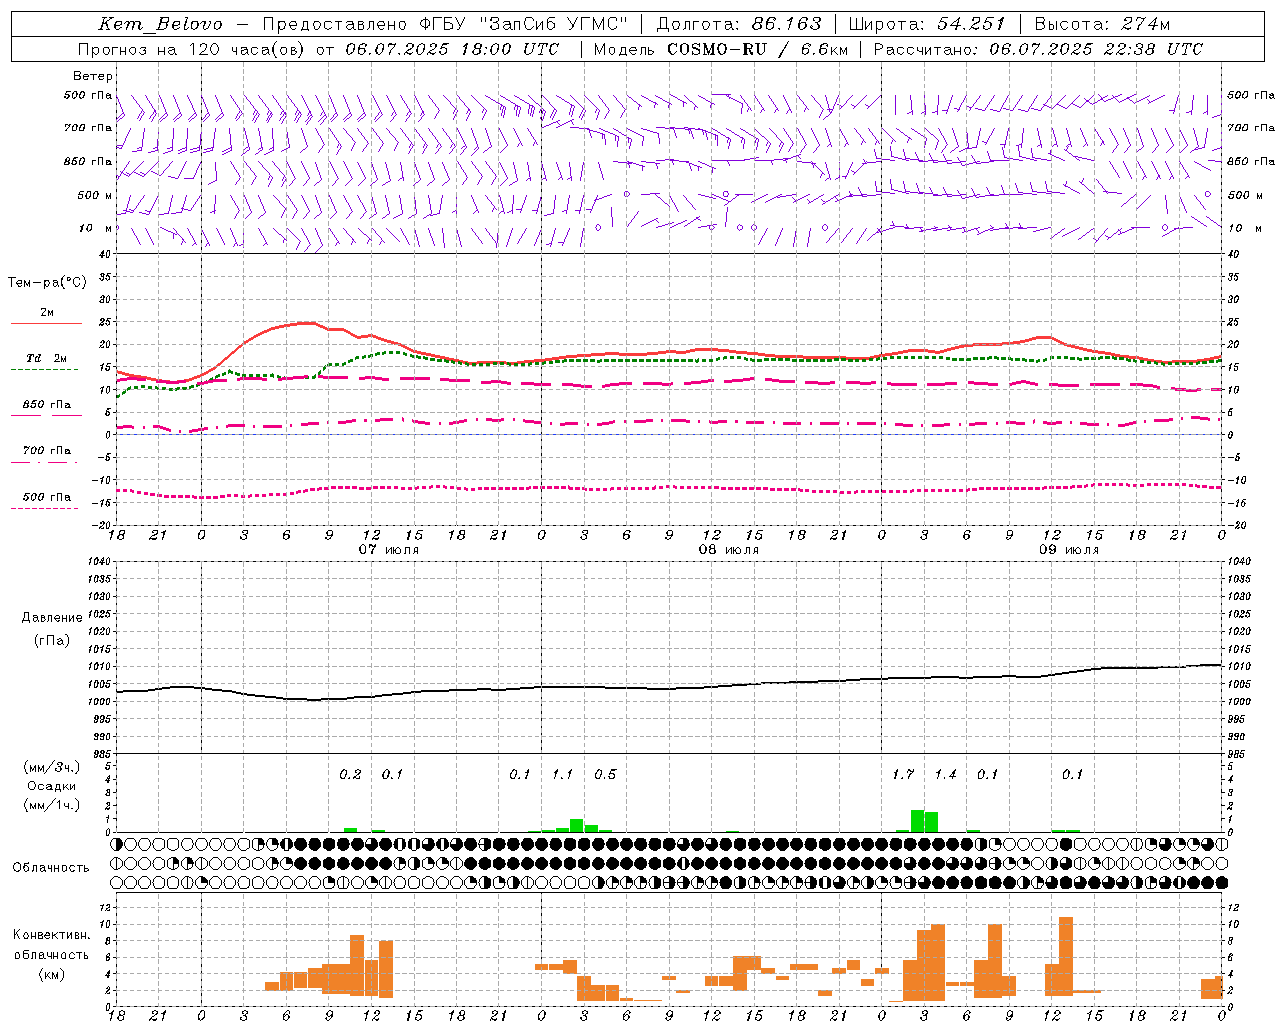
Task: Click the forecast length text Прогноз на 120 часа(ов)
Action: [192, 49]
